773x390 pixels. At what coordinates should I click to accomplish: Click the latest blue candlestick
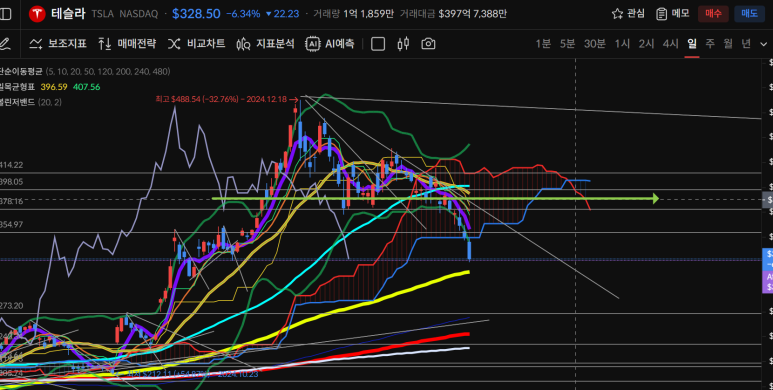469,249
